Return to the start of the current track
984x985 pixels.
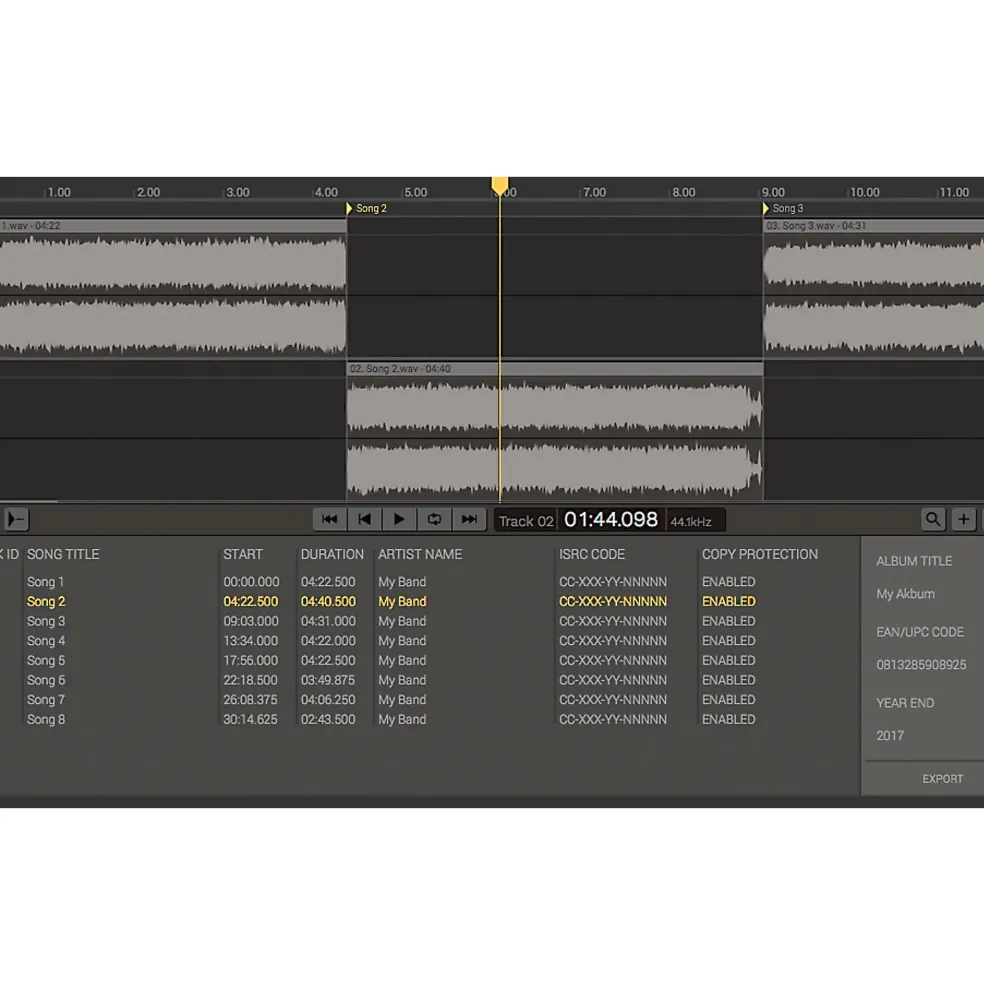(364, 520)
